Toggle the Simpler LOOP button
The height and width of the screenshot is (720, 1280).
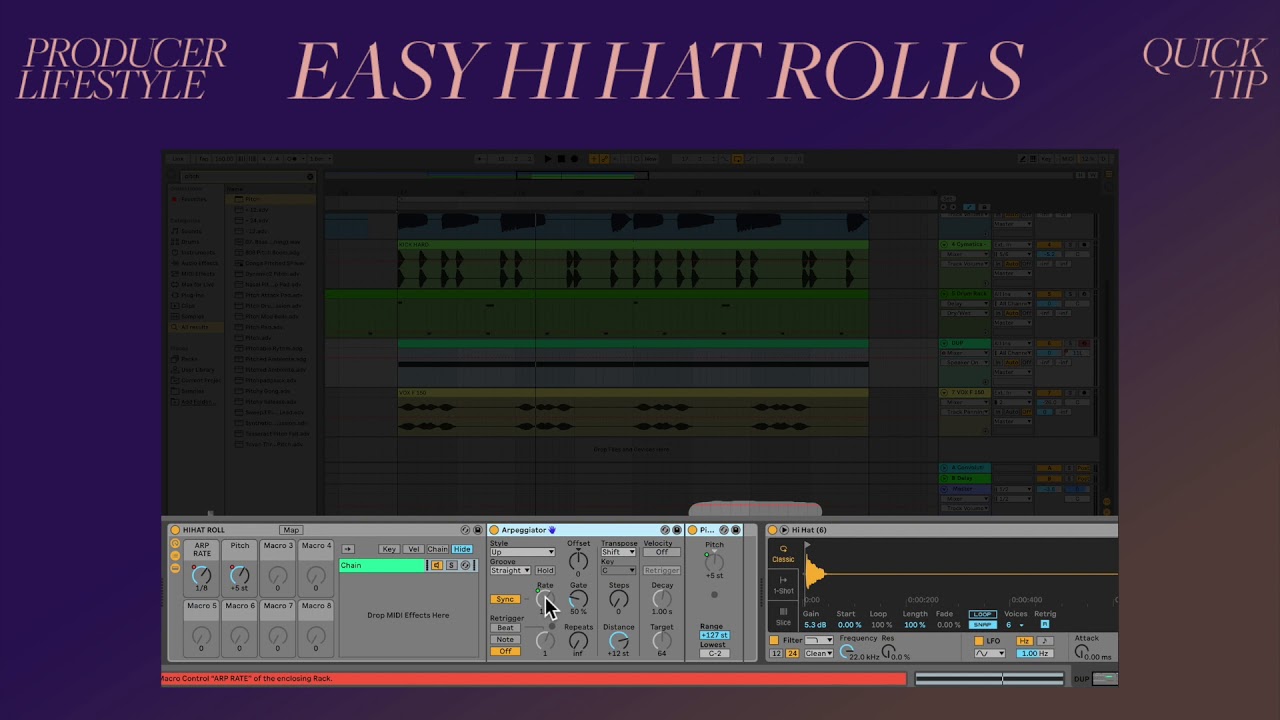click(983, 614)
